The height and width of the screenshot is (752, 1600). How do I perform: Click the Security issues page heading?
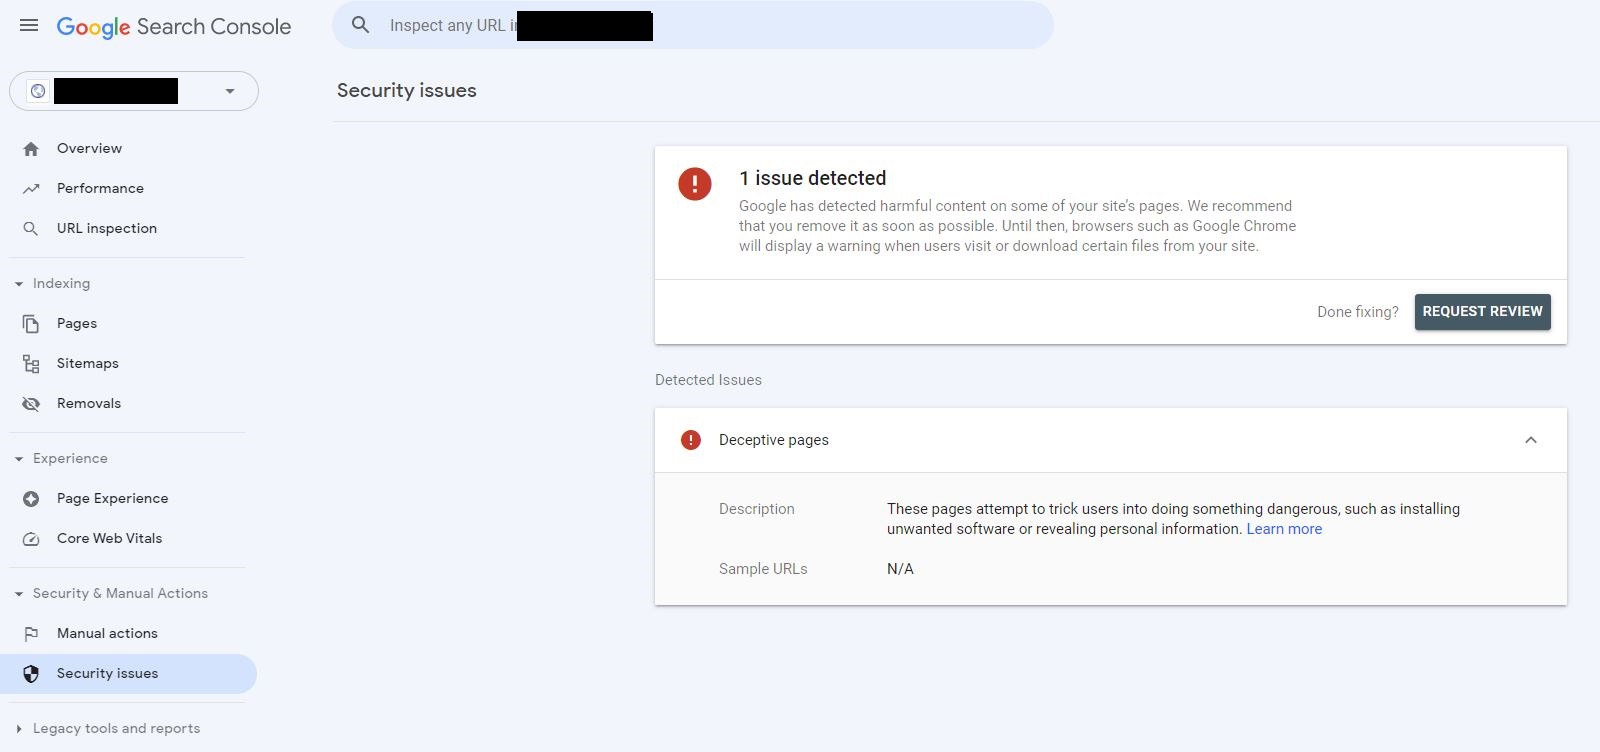[x=407, y=90]
